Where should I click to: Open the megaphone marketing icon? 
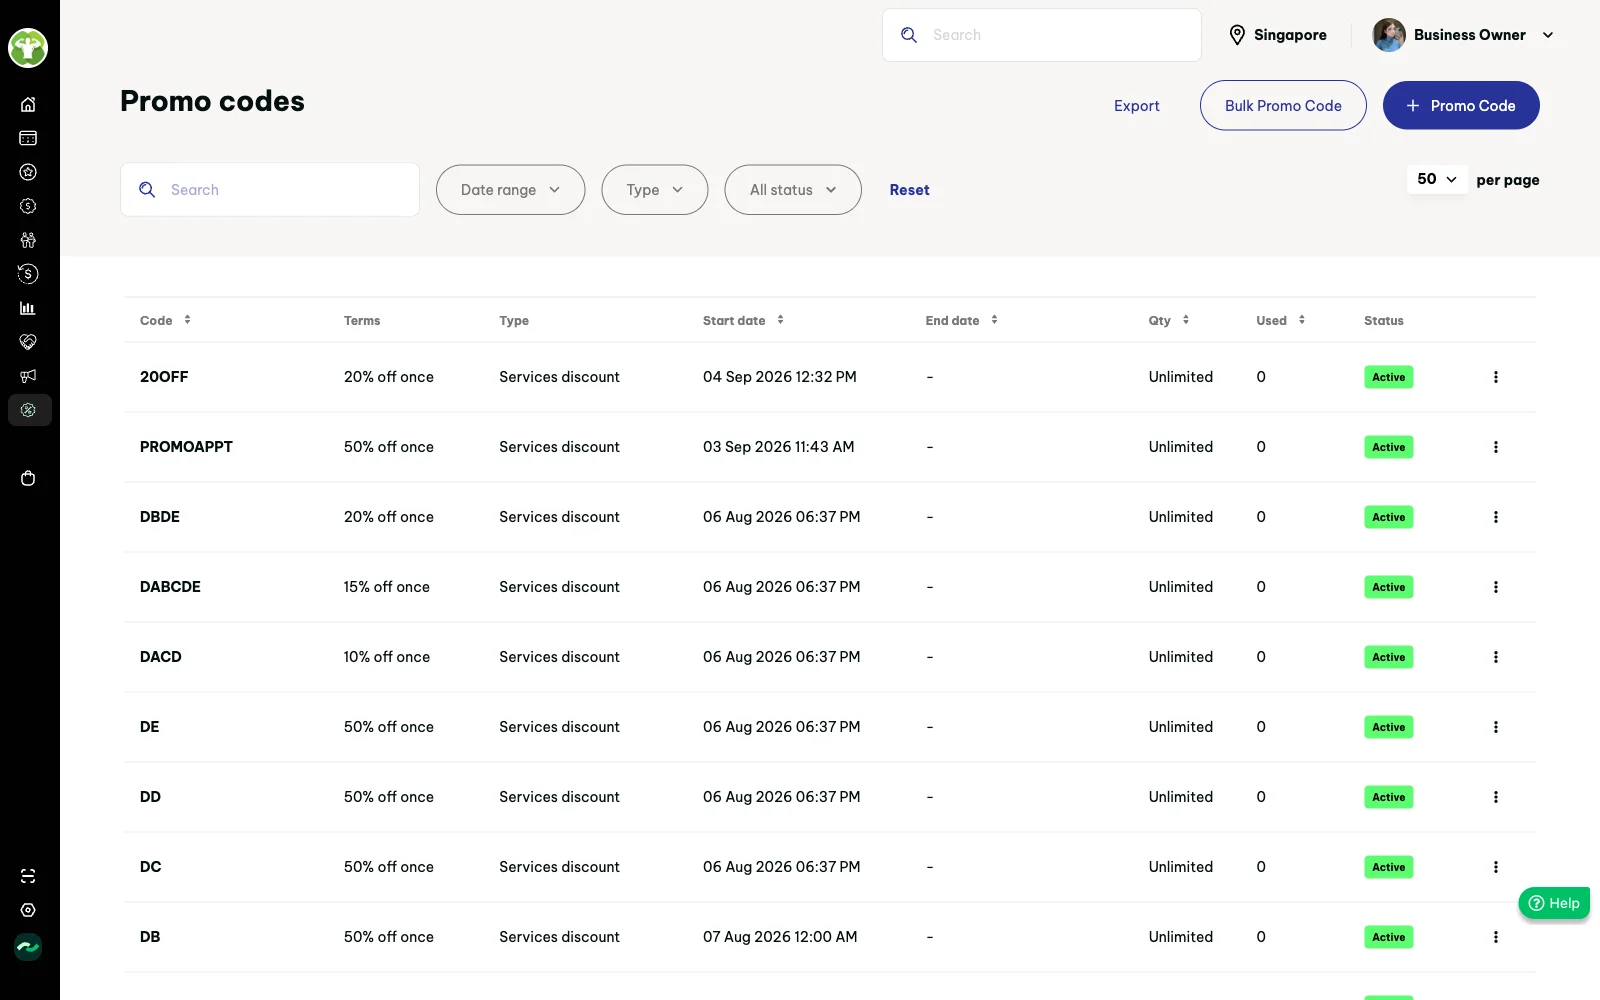[x=28, y=376]
